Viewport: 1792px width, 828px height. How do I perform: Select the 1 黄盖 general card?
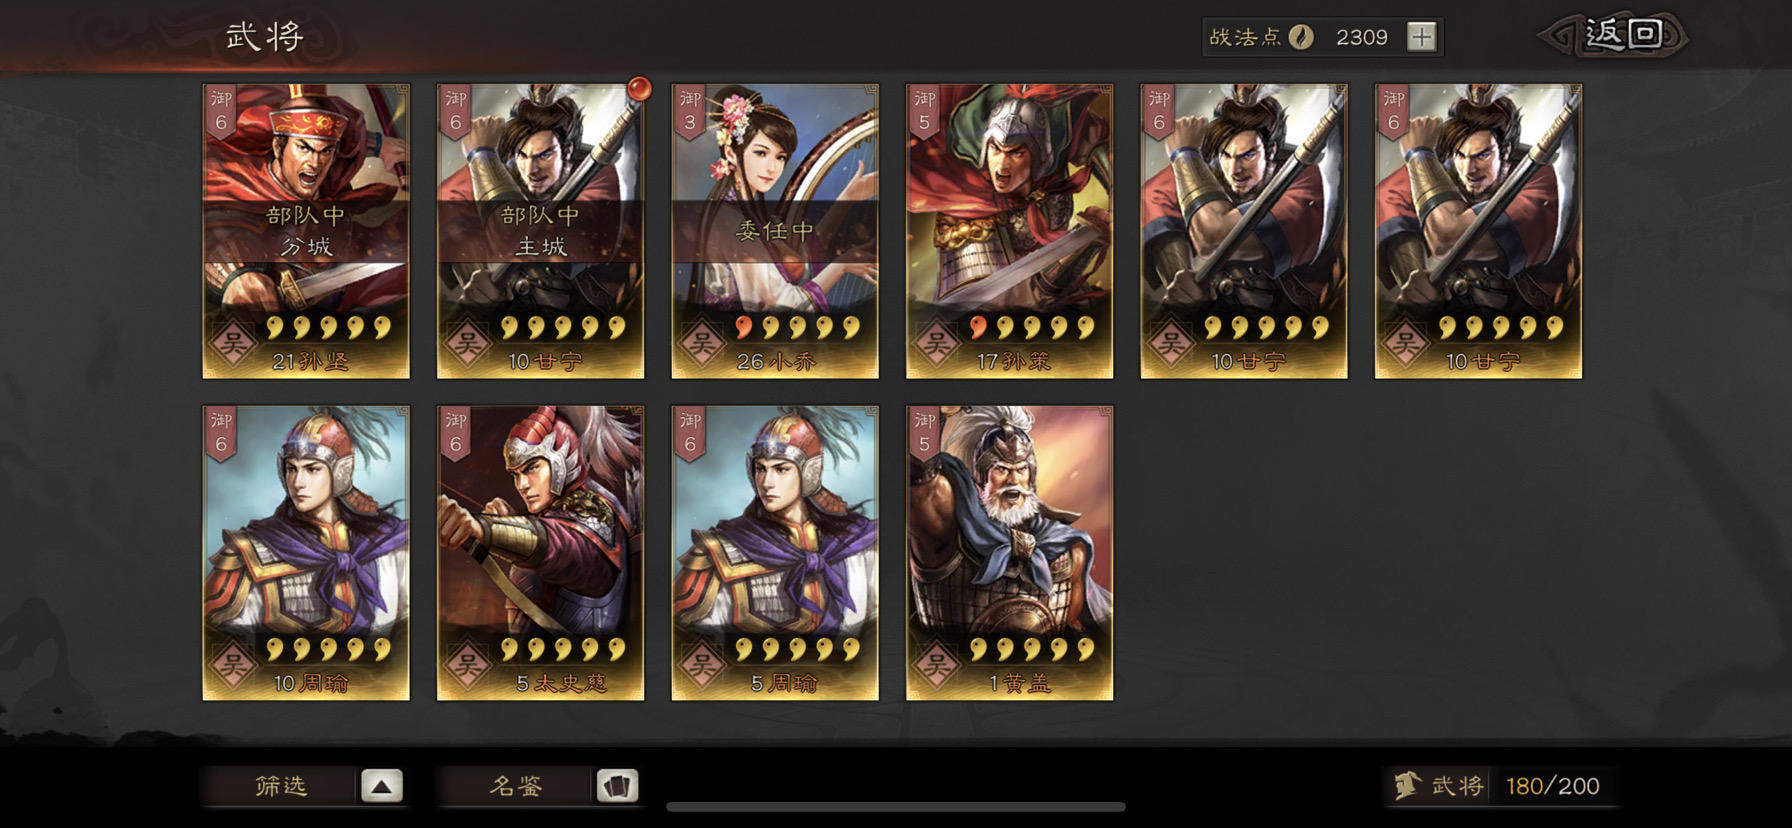[x=1009, y=553]
